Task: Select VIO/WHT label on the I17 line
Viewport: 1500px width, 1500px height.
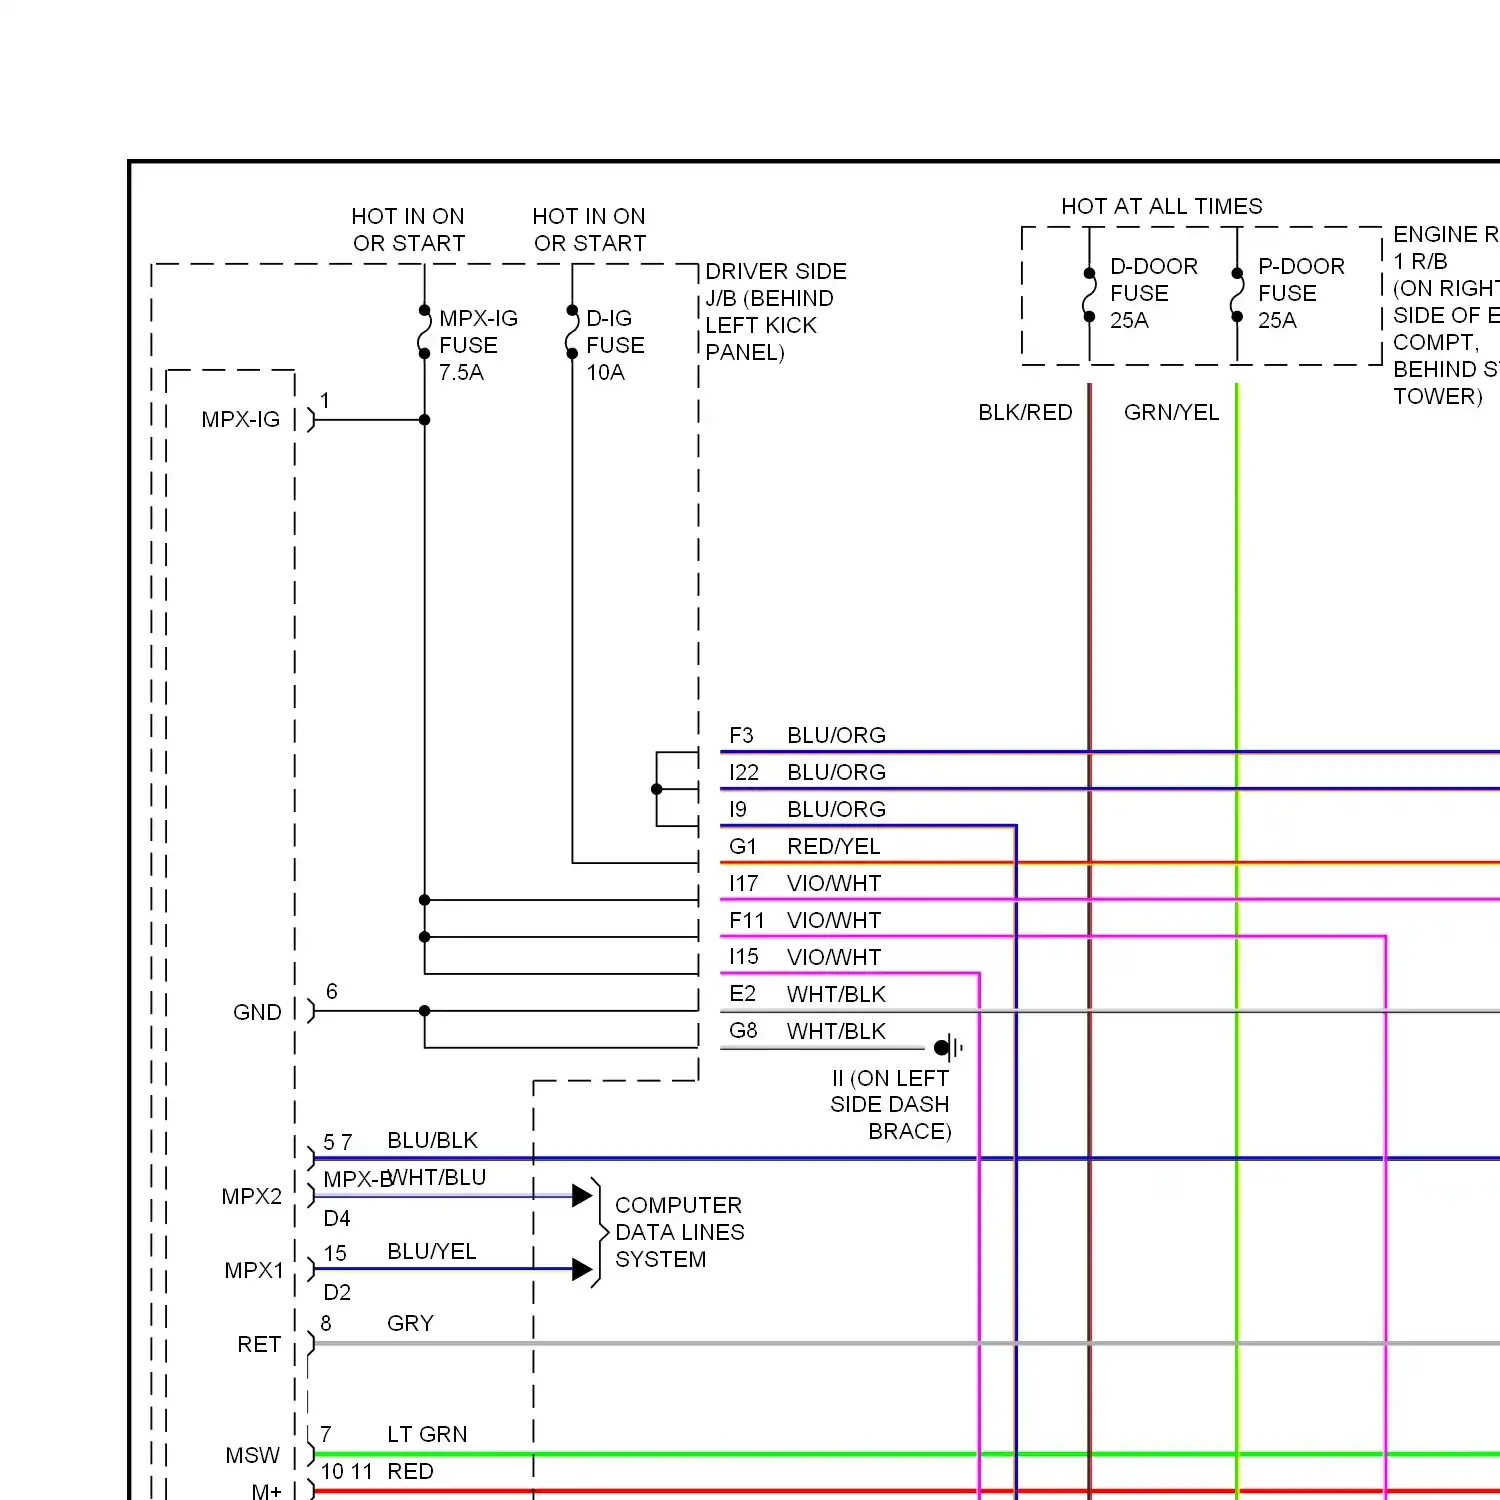Action: tap(834, 883)
